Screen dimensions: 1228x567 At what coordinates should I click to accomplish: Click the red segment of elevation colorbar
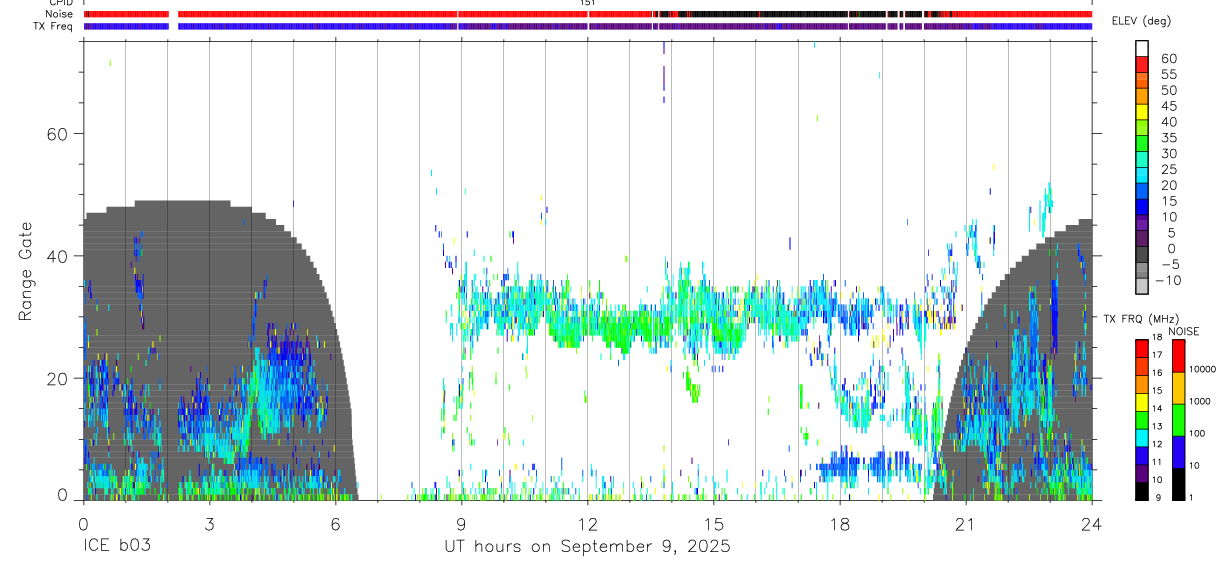pyautogui.click(x=1142, y=62)
